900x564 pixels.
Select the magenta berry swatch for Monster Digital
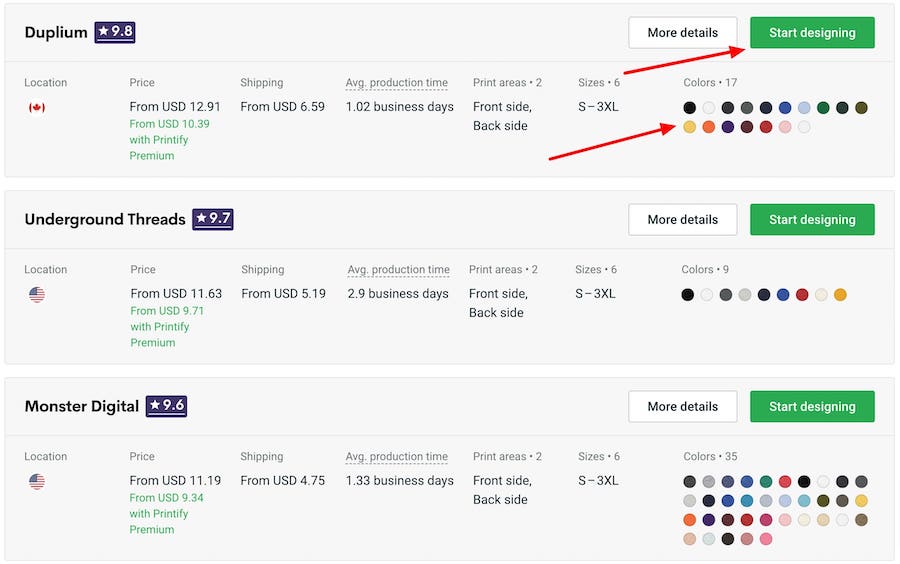click(x=766, y=520)
